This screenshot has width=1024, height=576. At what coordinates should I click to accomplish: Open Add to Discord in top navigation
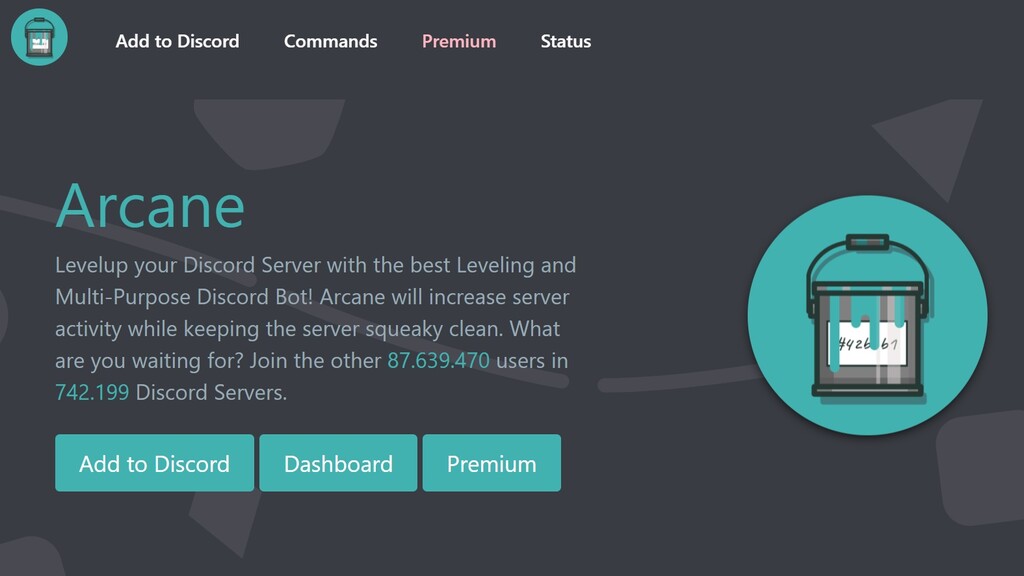pyautogui.click(x=177, y=41)
